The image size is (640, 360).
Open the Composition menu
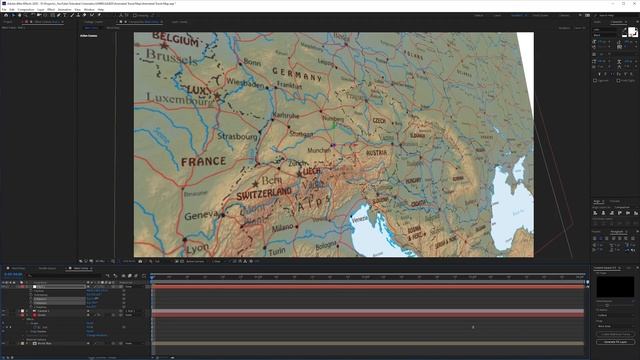26,9
